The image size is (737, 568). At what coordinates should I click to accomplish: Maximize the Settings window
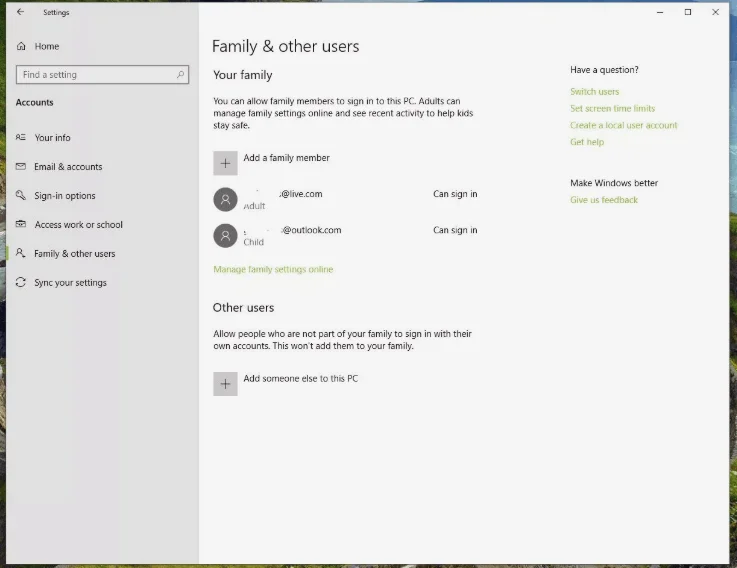[x=688, y=12]
